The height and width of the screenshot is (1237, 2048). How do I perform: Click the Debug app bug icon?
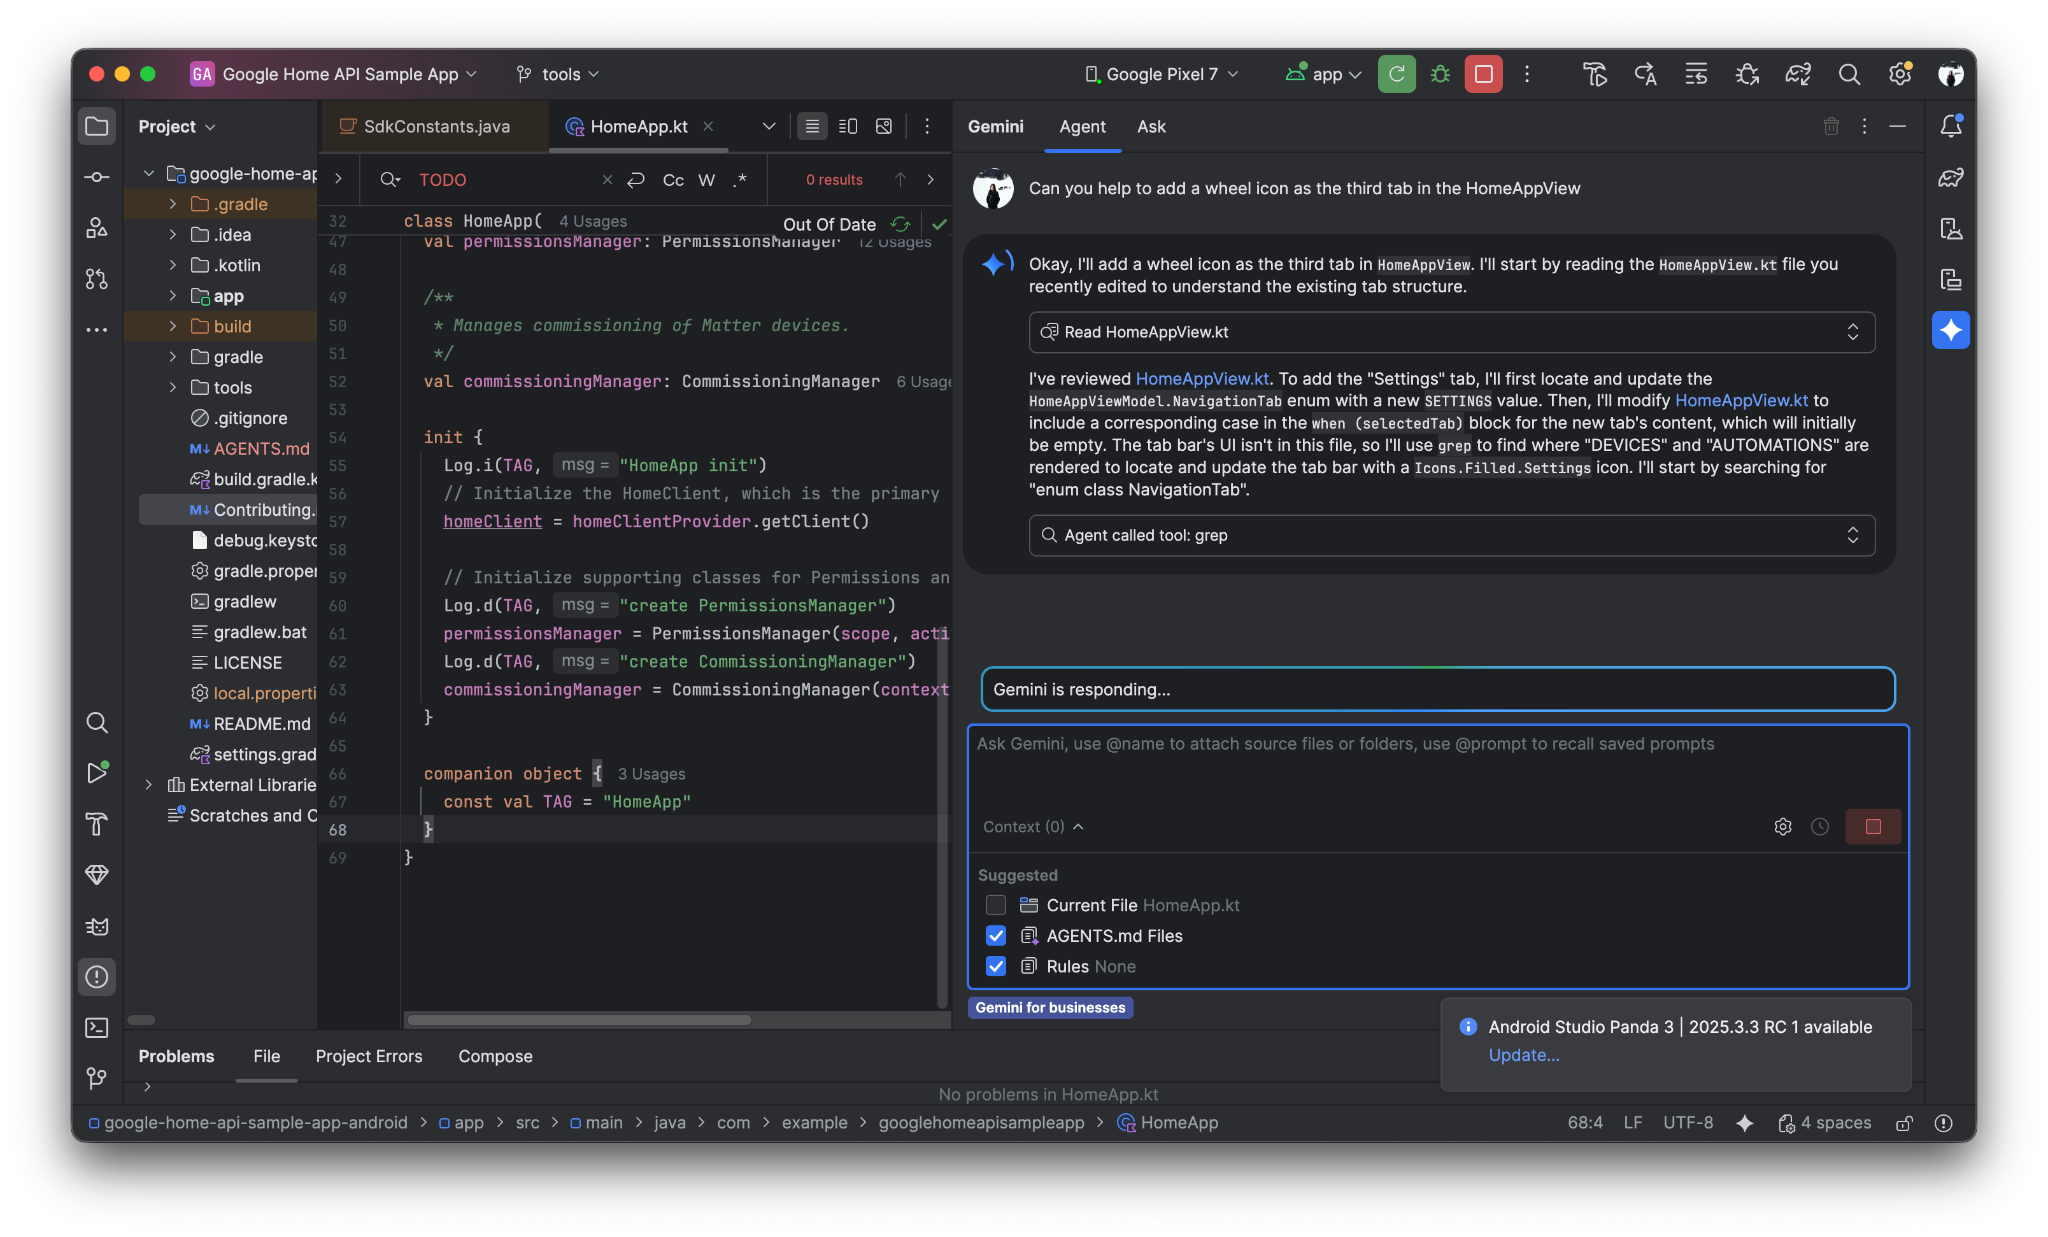click(1440, 74)
